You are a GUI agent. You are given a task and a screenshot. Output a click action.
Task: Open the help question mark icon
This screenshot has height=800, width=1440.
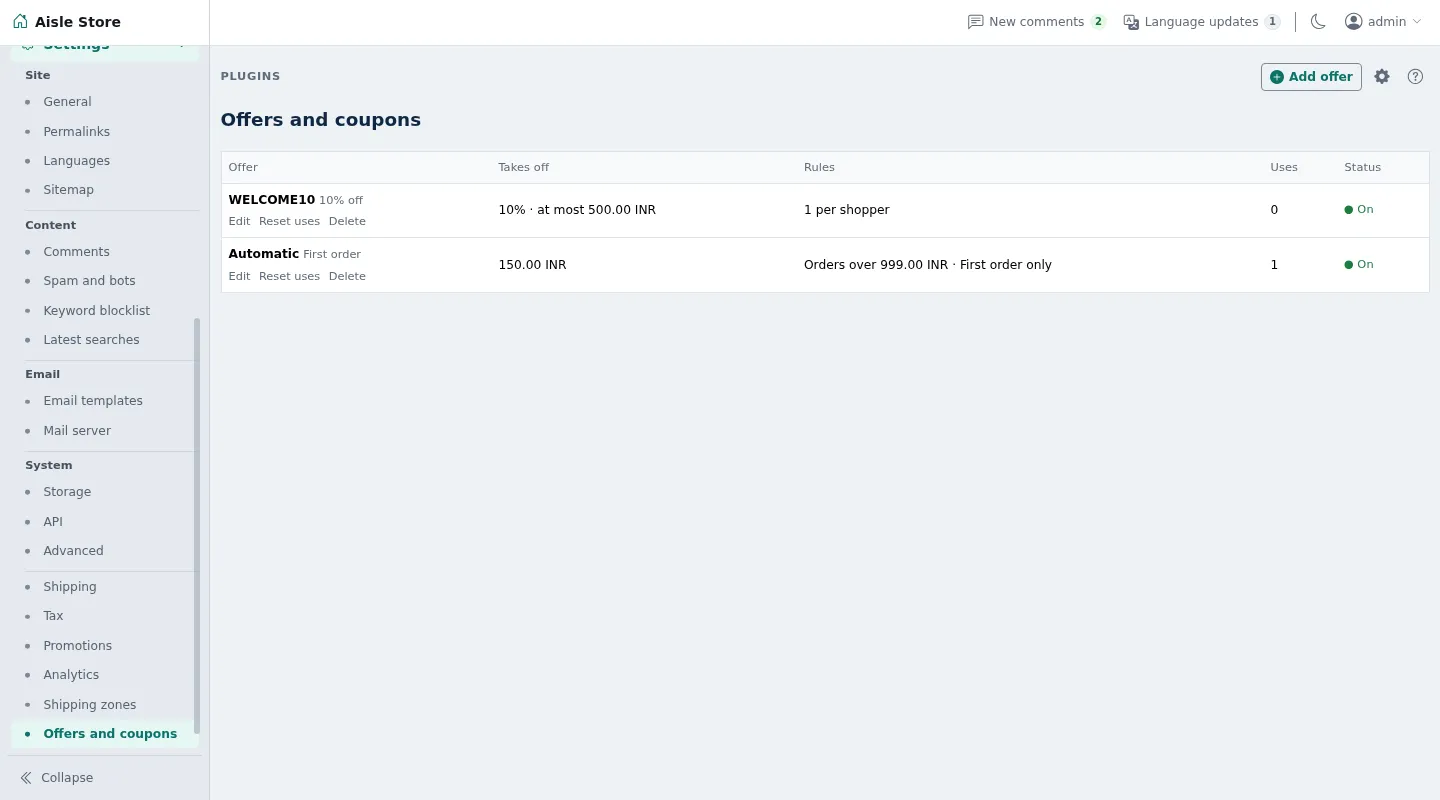point(1415,76)
